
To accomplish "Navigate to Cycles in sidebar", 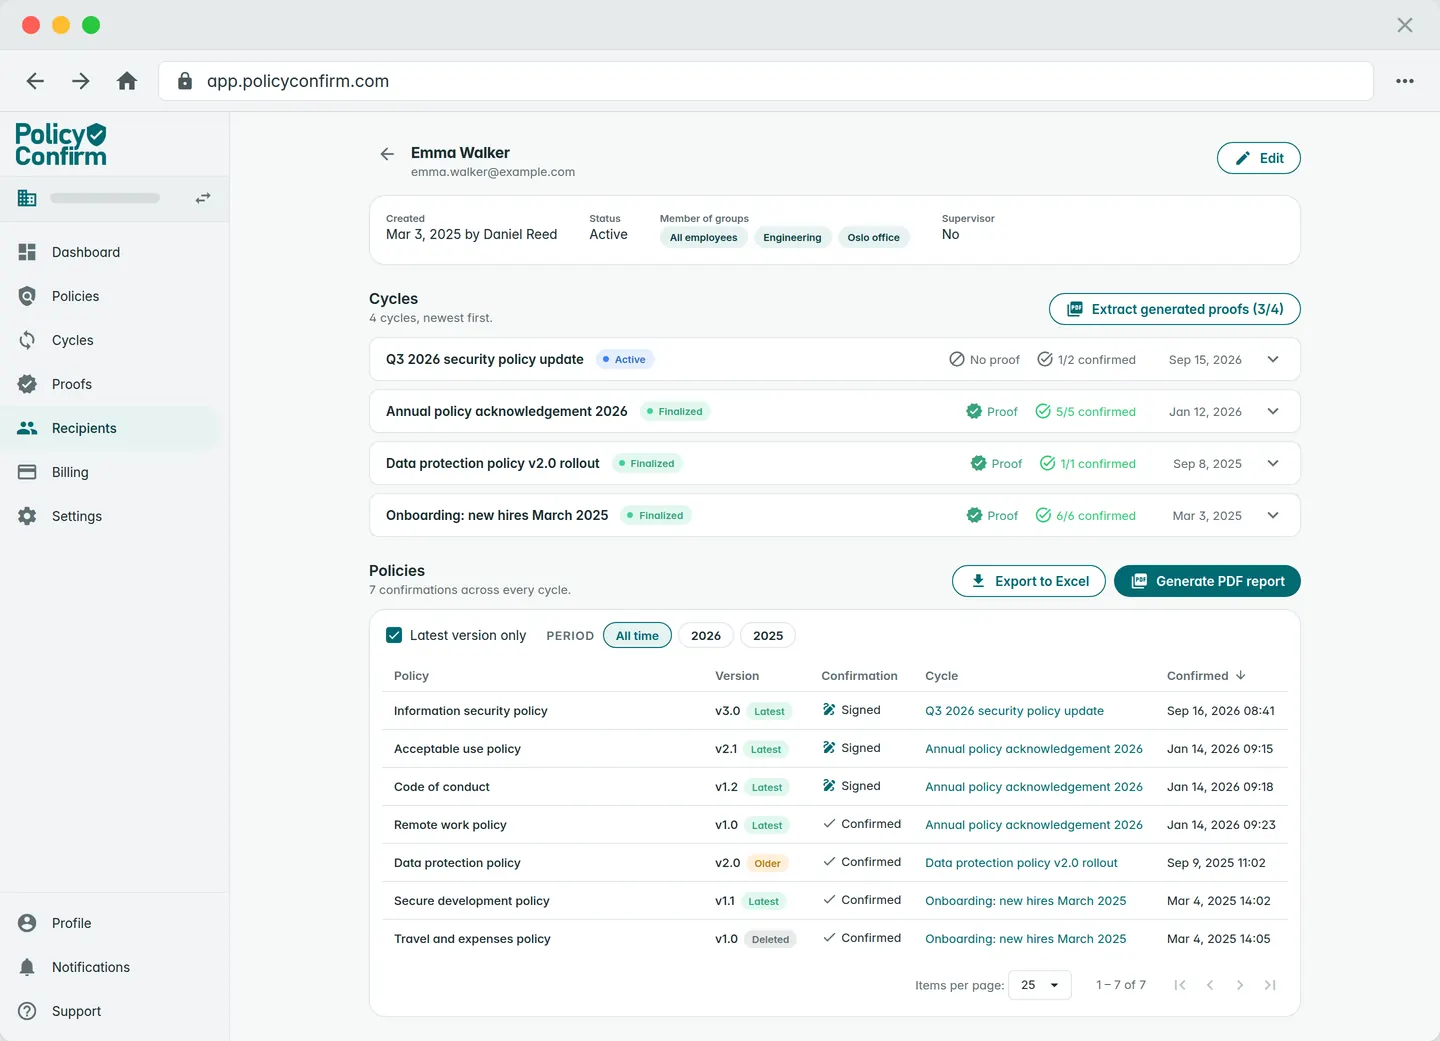I will coord(110,340).
